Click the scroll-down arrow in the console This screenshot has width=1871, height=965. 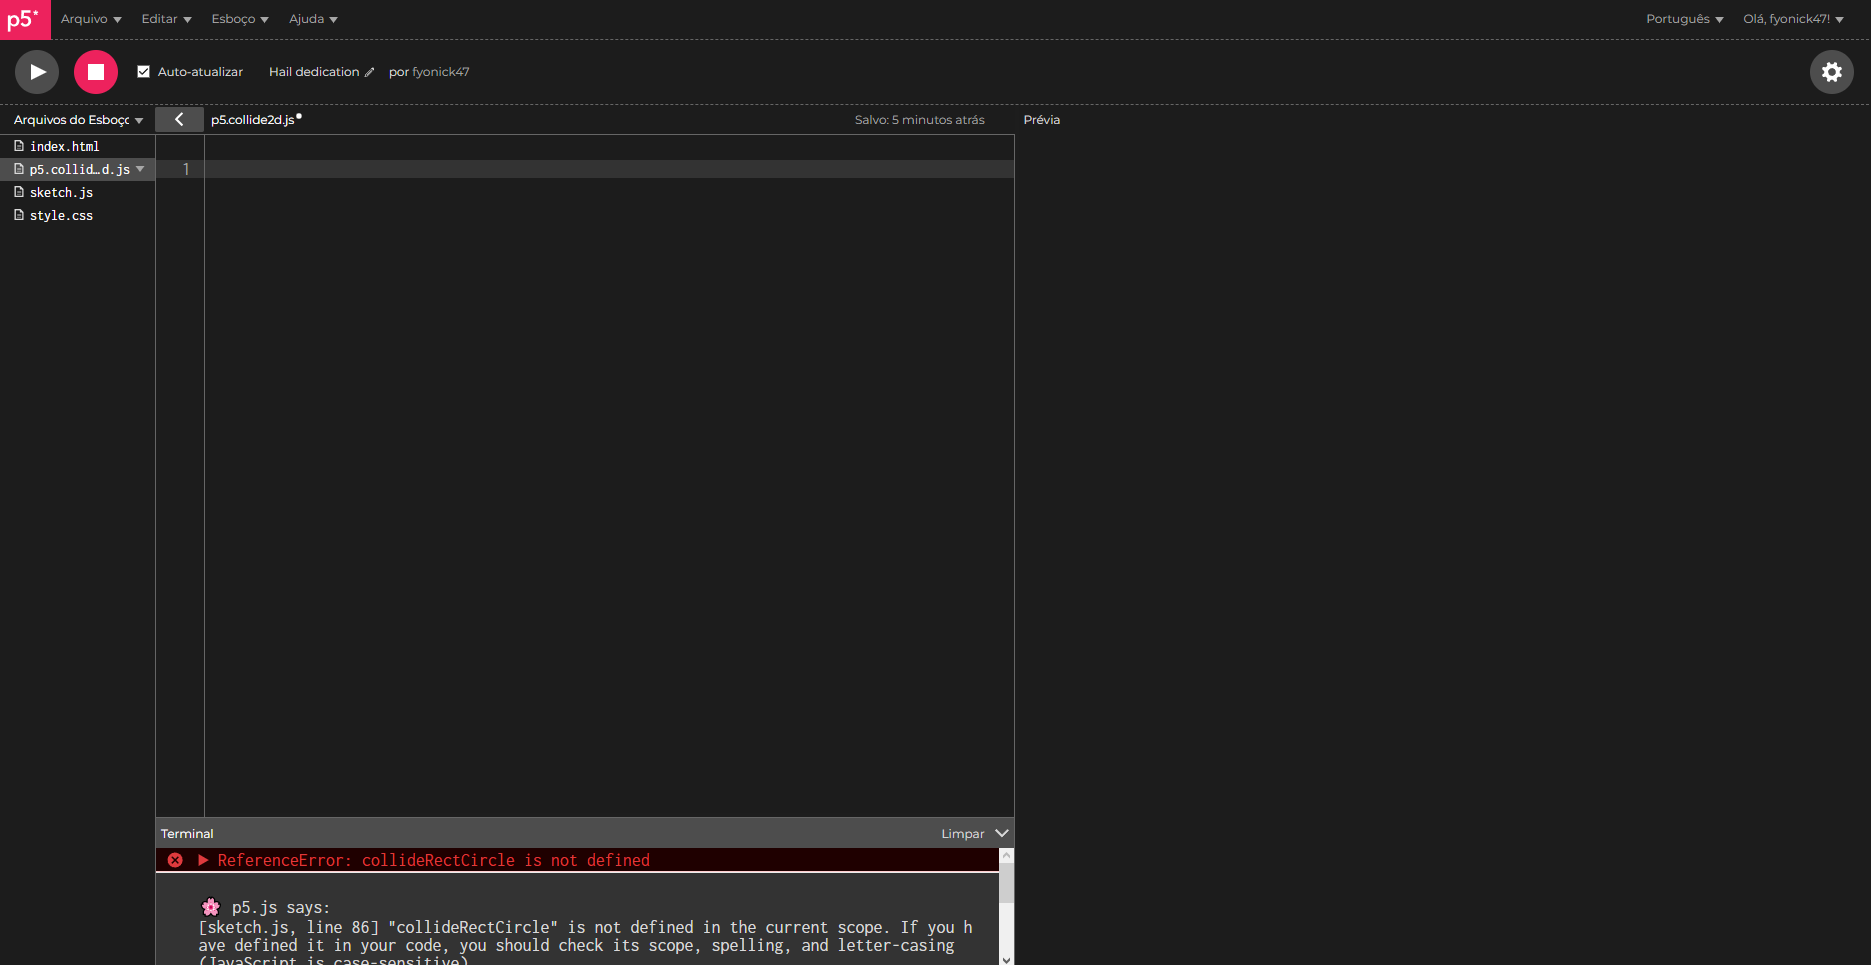point(1006,959)
